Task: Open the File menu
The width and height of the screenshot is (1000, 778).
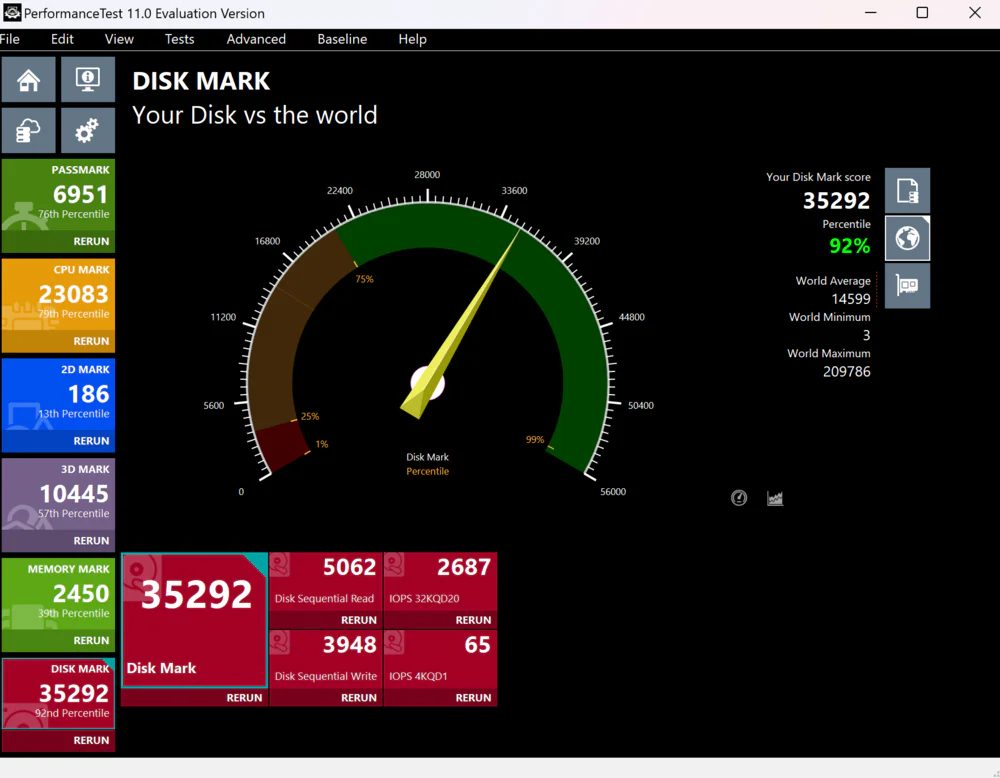Action: point(10,39)
